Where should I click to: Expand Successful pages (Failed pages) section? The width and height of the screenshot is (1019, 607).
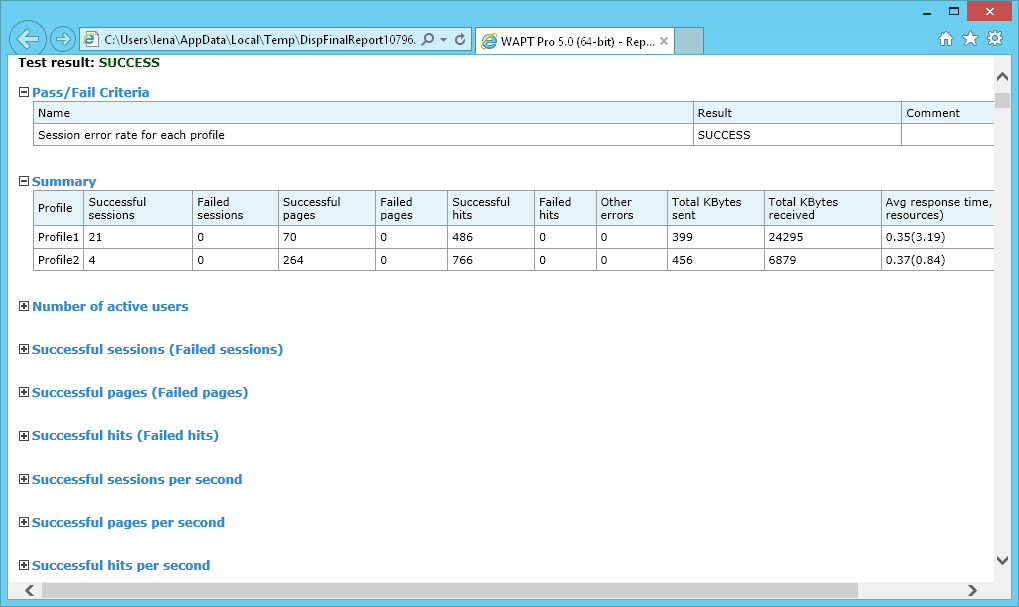[24, 392]
